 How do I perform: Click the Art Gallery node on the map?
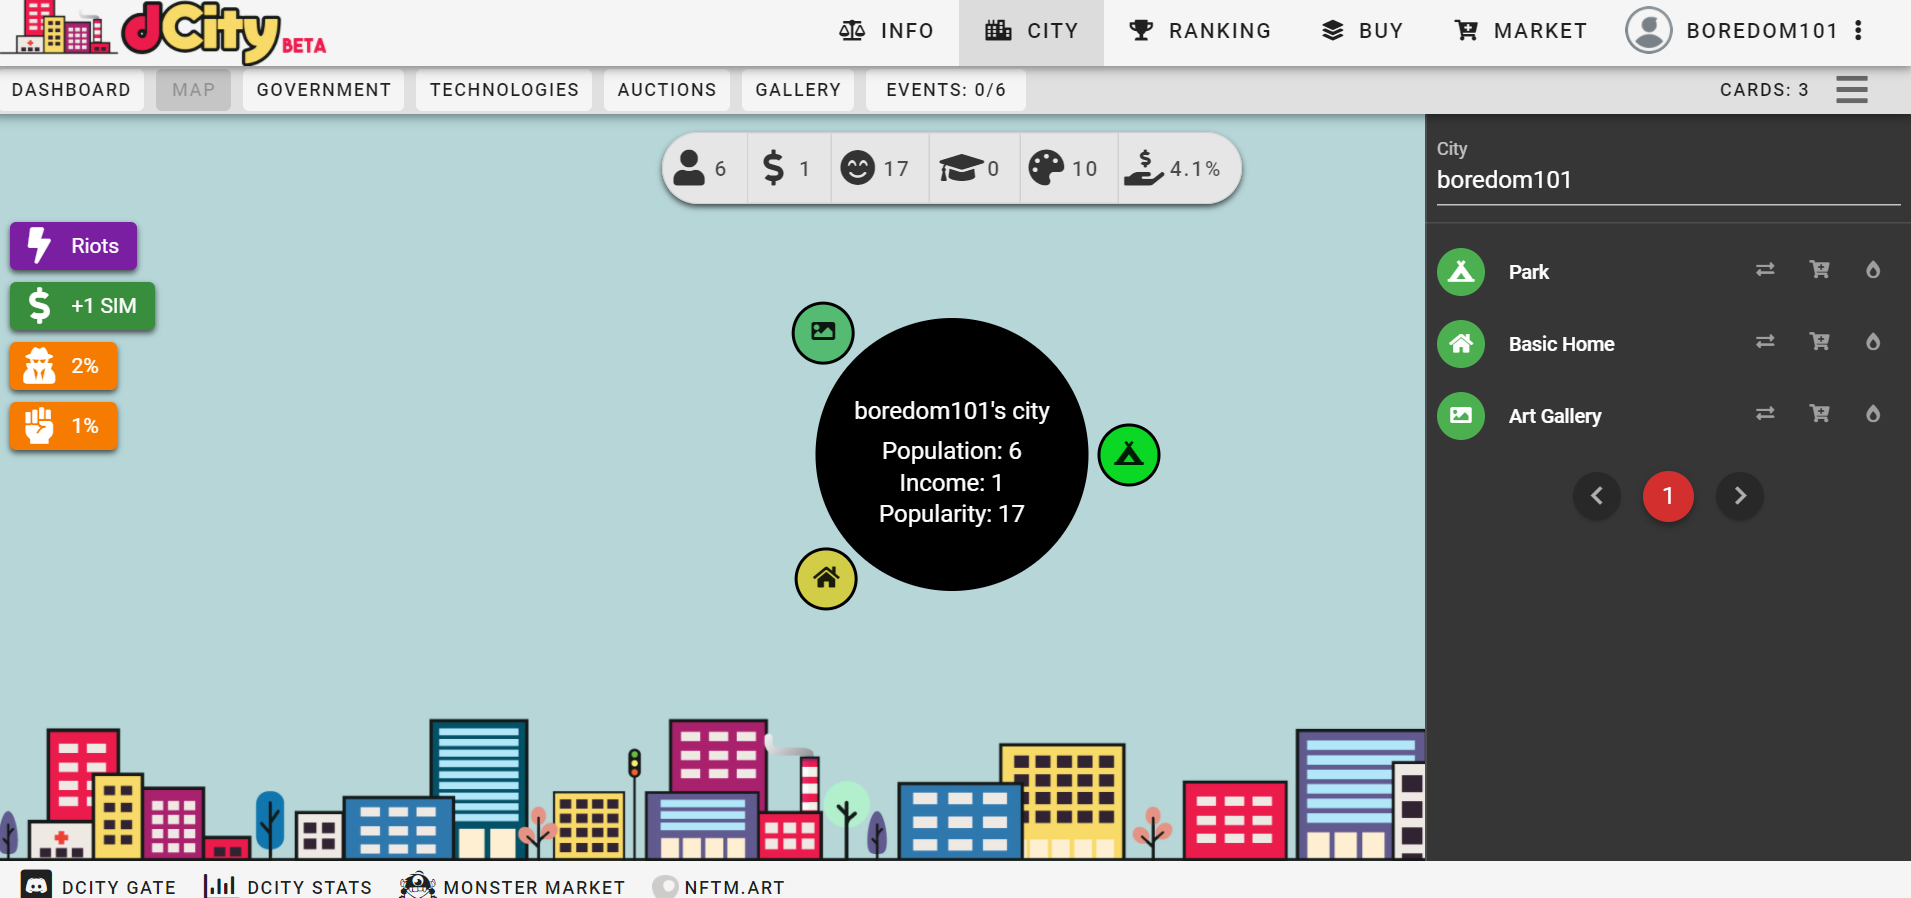tap(822, 333)
